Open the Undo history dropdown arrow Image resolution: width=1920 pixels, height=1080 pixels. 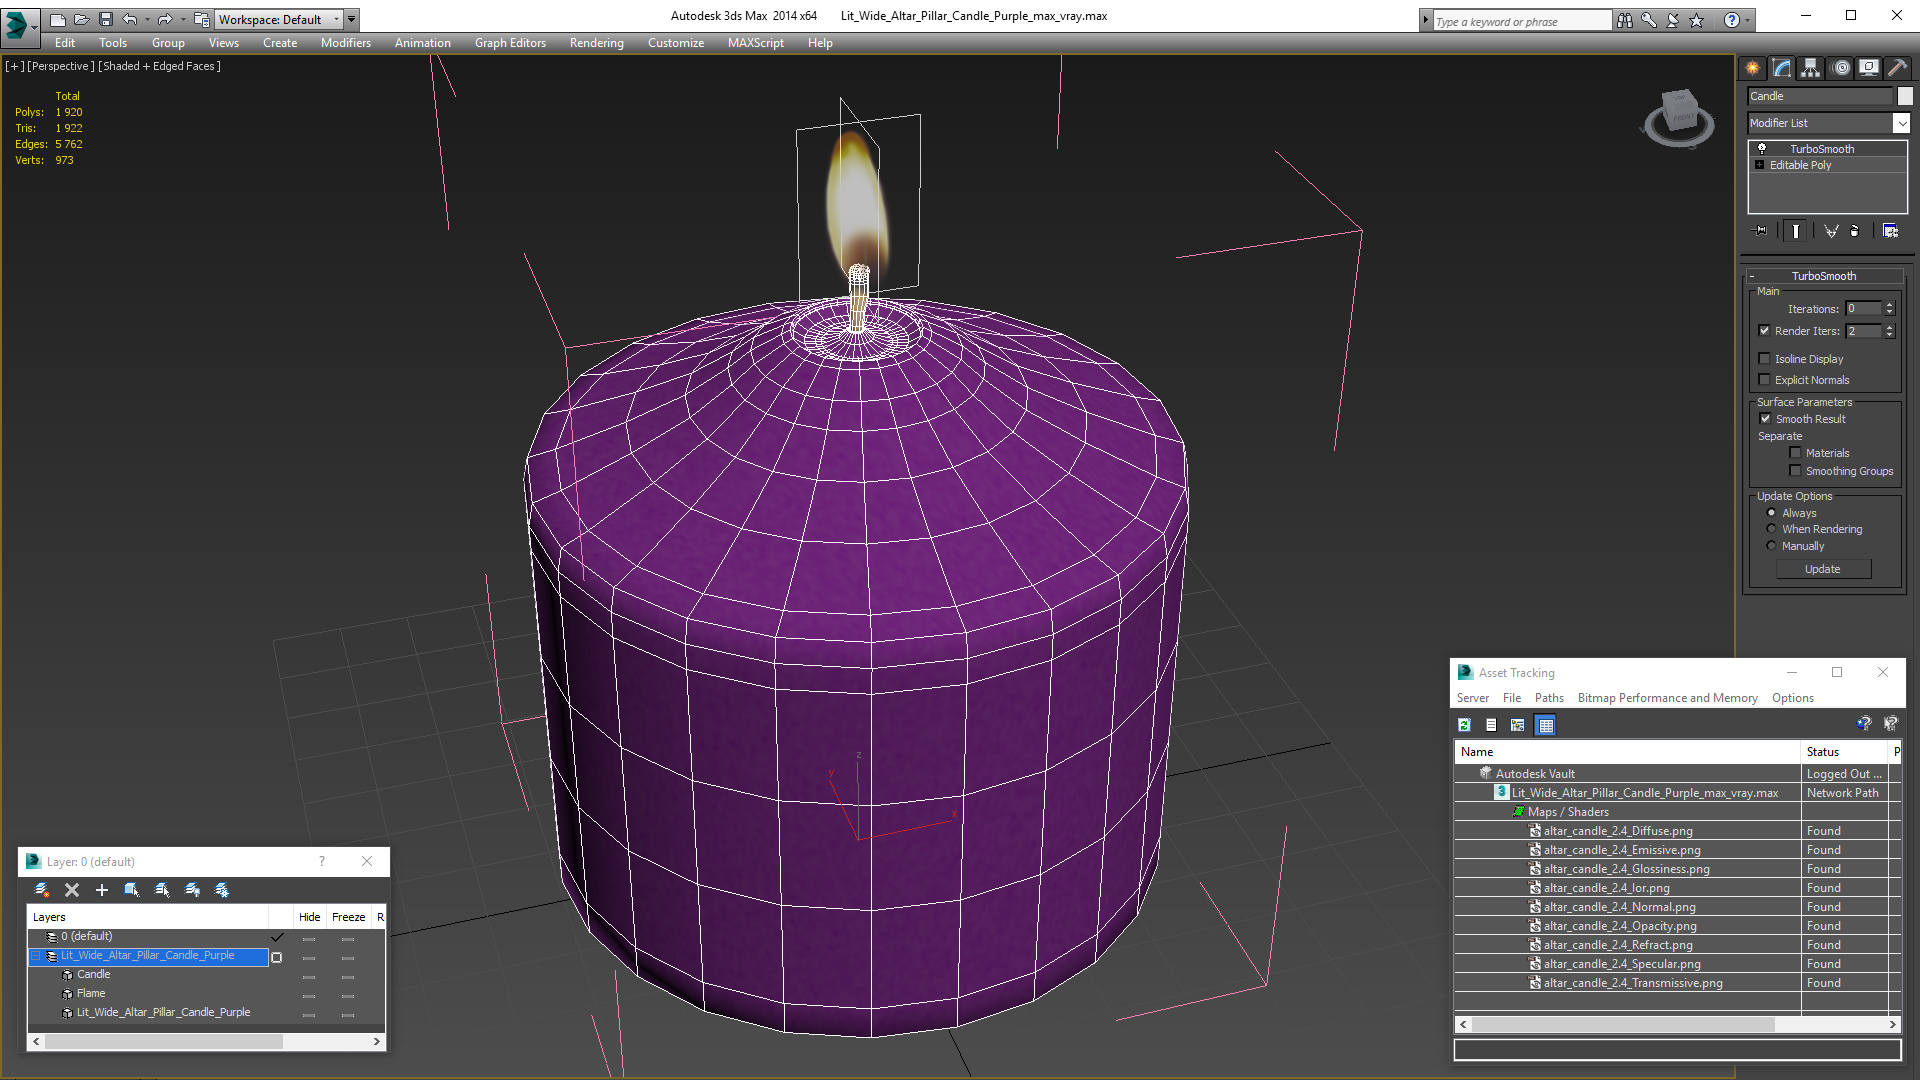[147, 19]
